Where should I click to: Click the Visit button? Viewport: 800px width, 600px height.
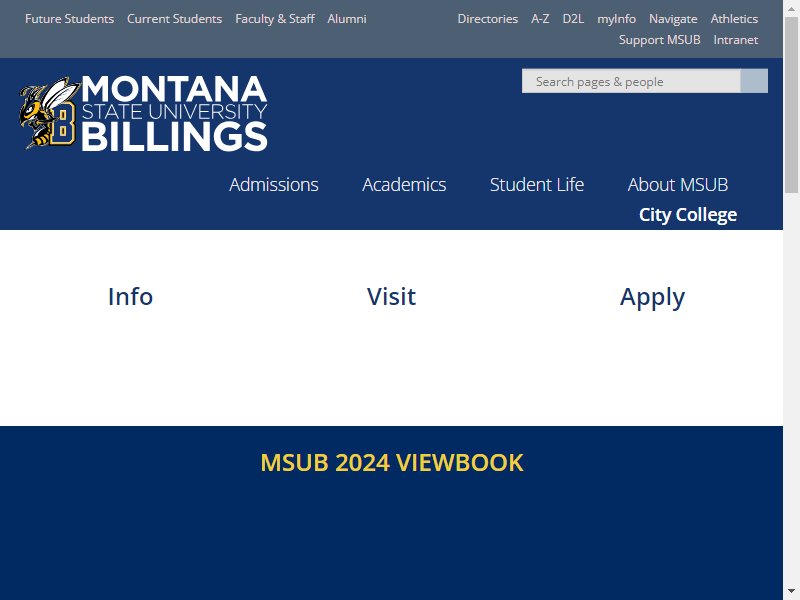pos(391,296)
